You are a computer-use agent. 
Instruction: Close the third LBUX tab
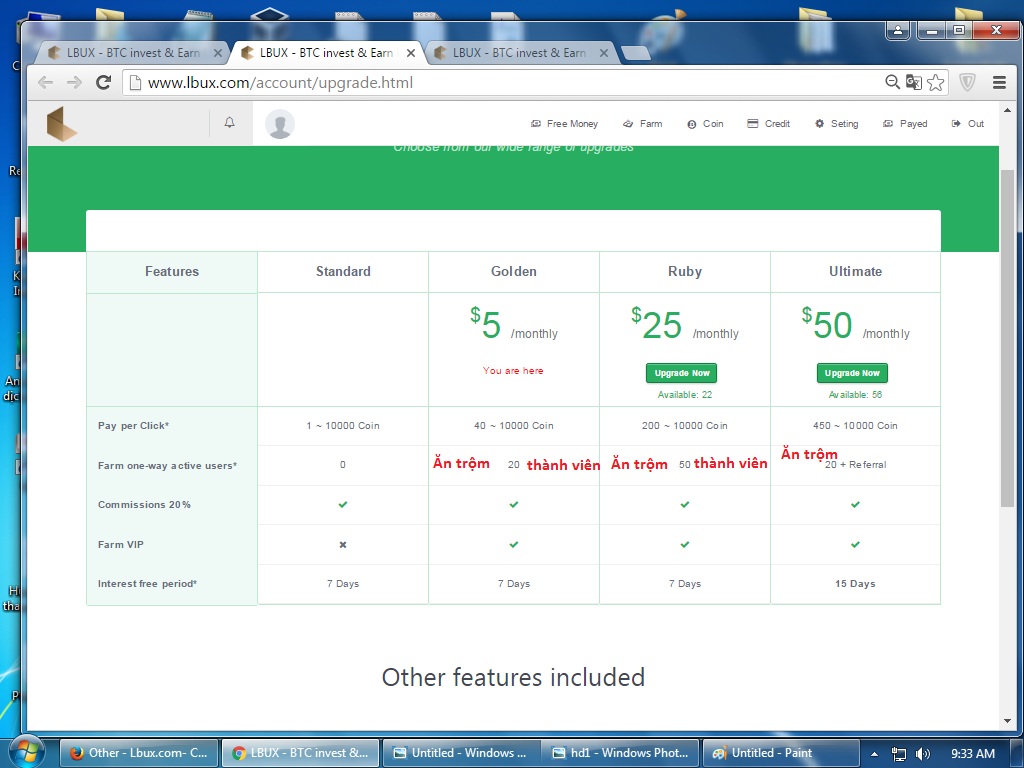coord(603,53)
